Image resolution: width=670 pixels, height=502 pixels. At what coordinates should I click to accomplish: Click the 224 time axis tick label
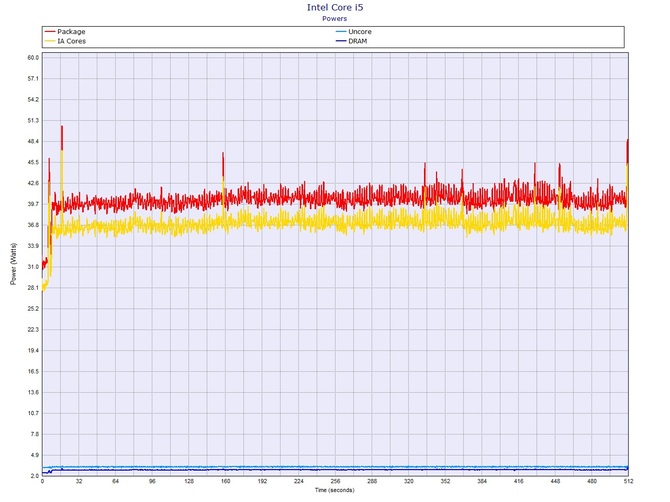(299, 481)
